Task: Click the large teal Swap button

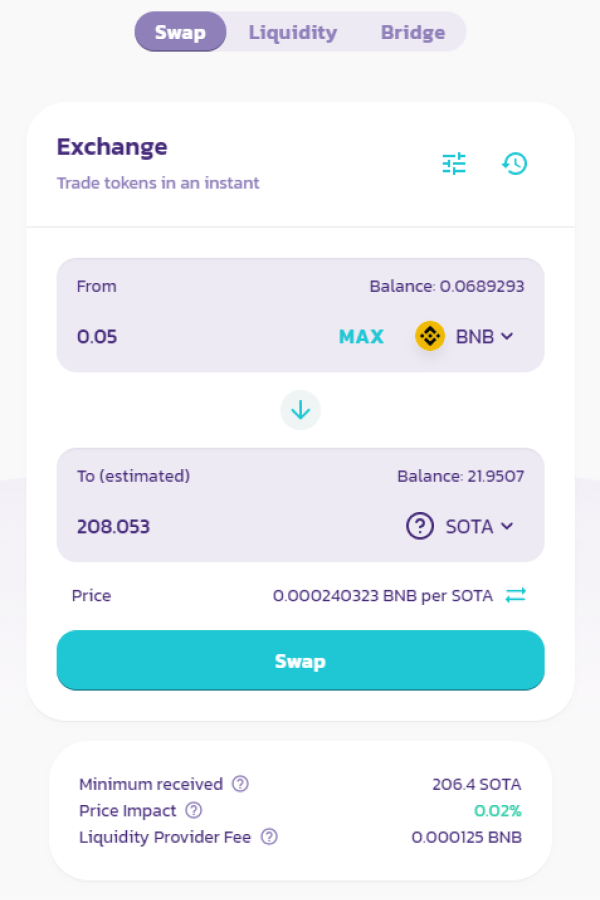Action: coord(300,660)
